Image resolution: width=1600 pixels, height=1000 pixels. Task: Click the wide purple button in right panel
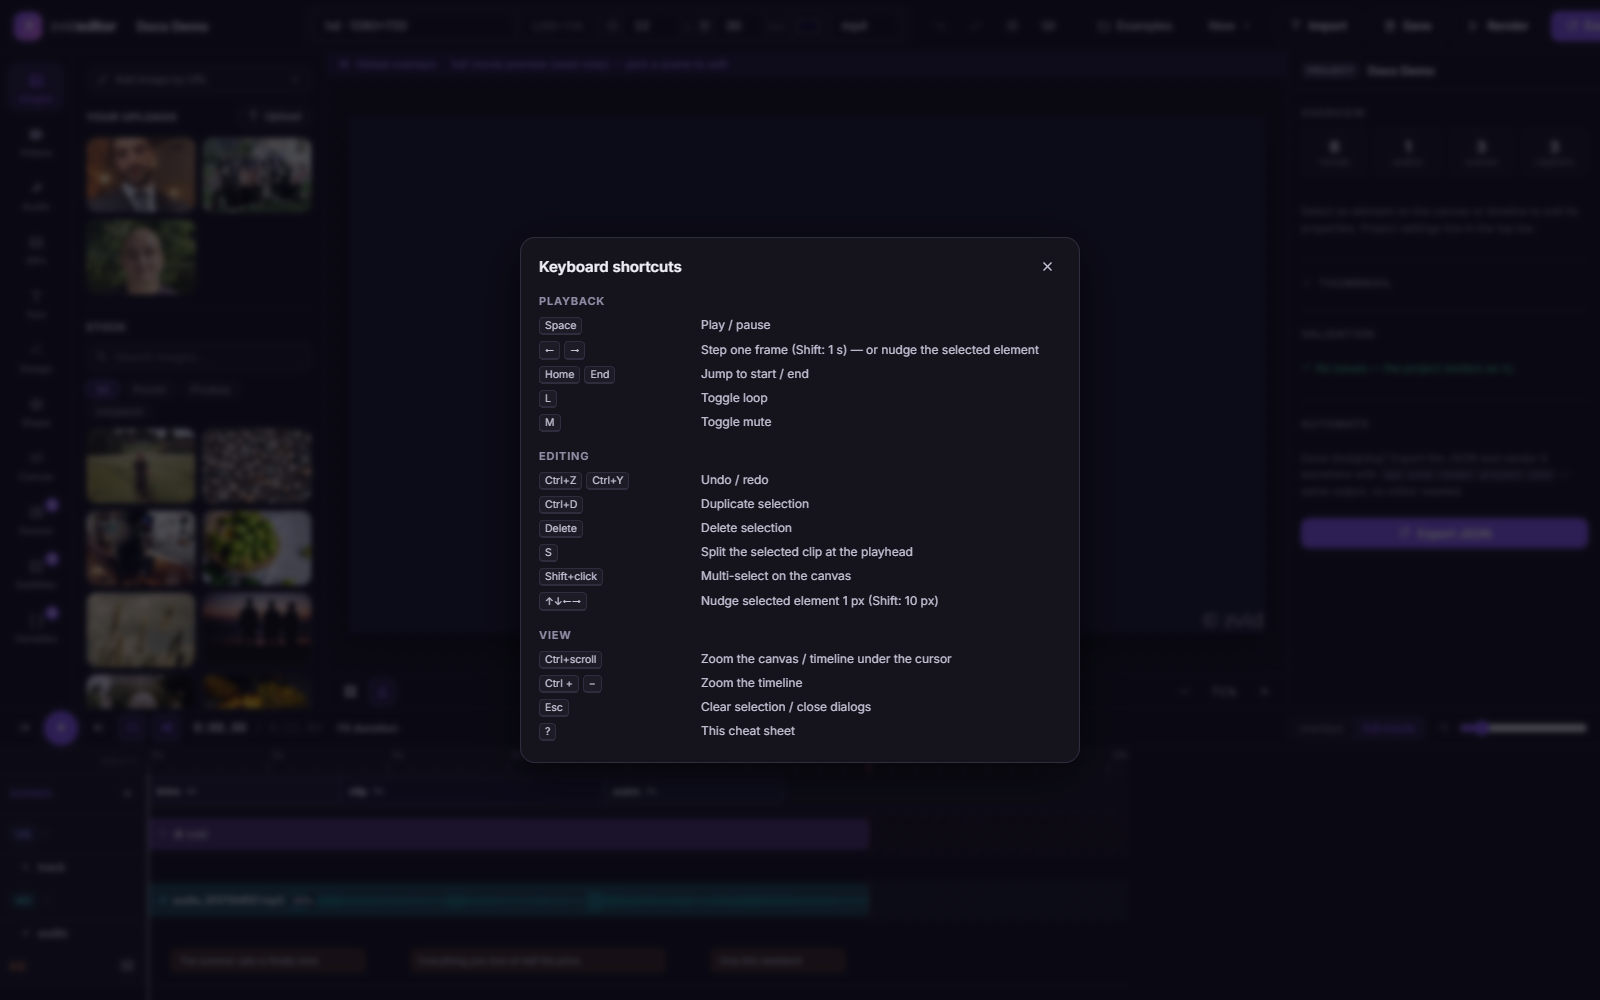tap(1443, 533)
